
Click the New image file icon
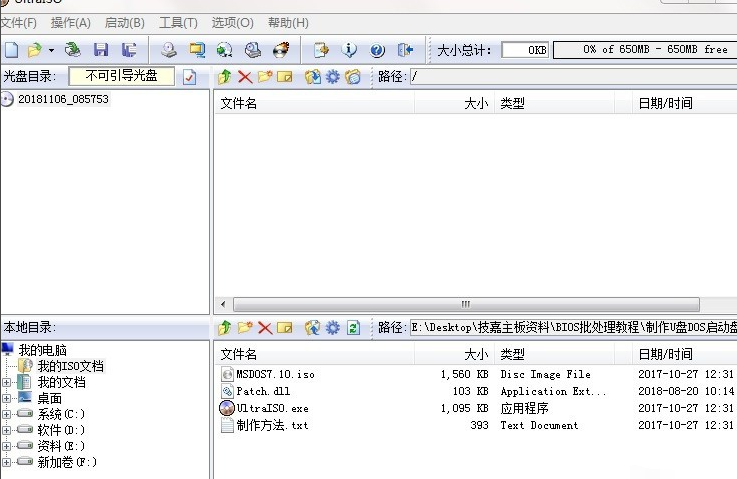click(11, 50)
